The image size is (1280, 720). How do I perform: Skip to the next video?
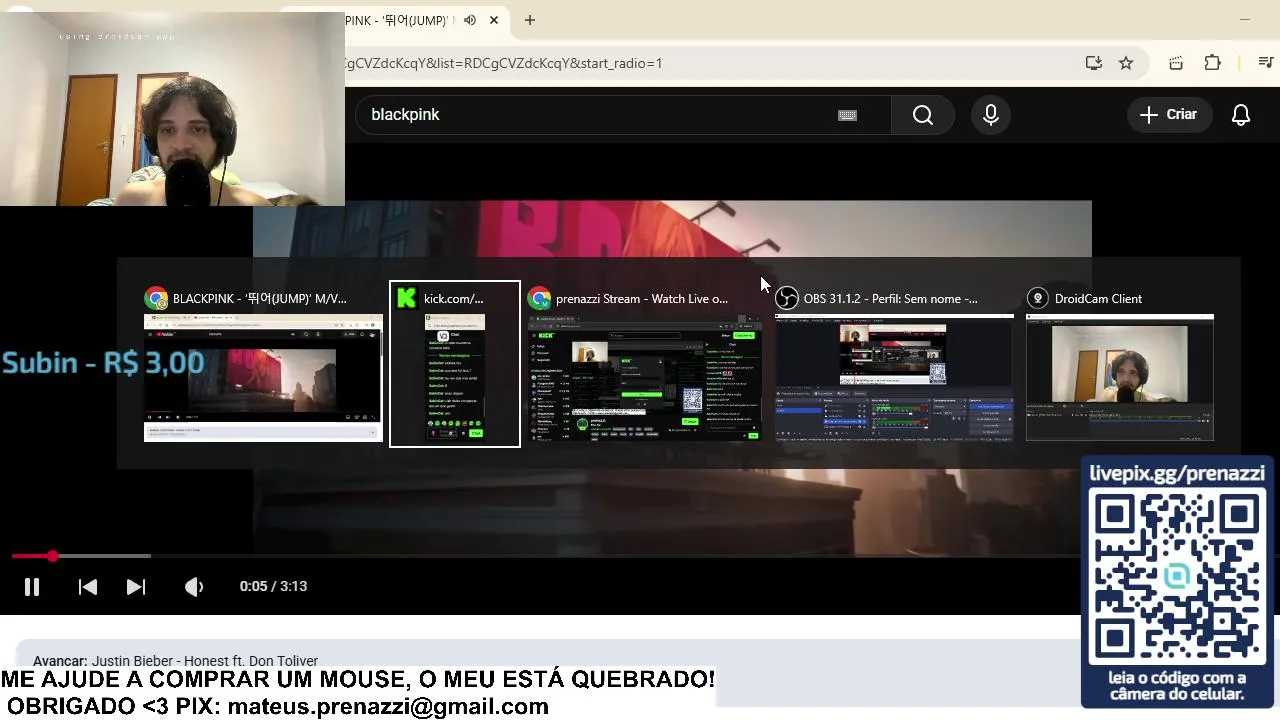click(136, 587)
